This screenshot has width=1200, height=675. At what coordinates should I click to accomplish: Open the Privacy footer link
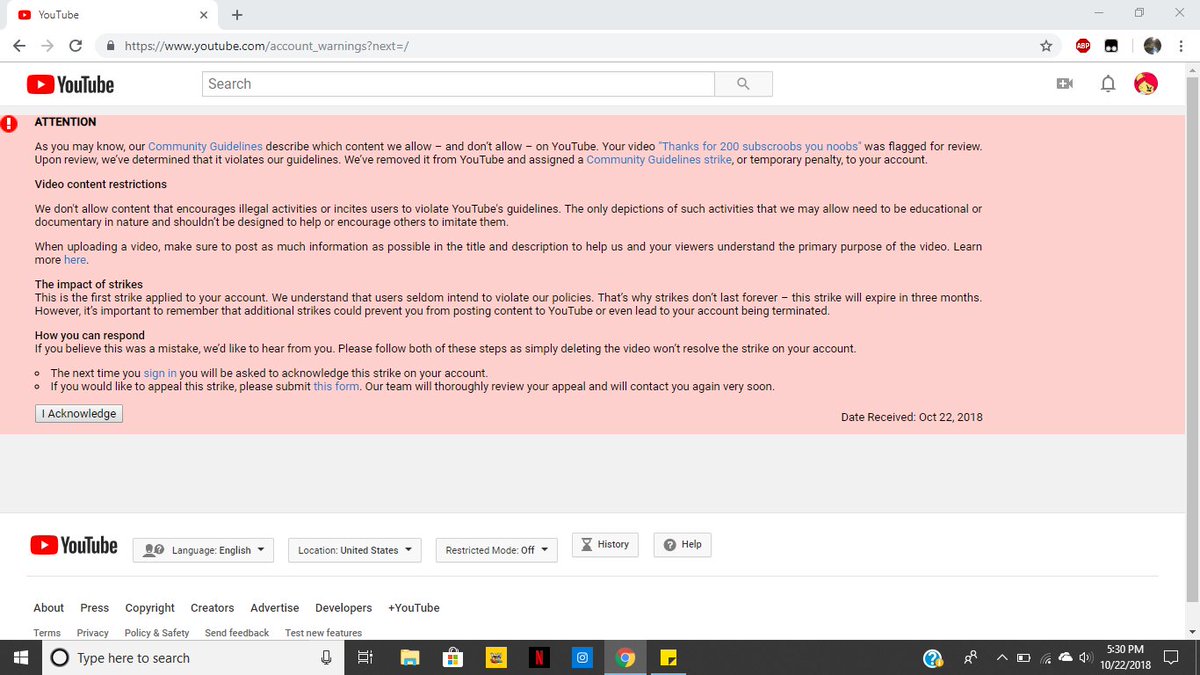[92, 633]
